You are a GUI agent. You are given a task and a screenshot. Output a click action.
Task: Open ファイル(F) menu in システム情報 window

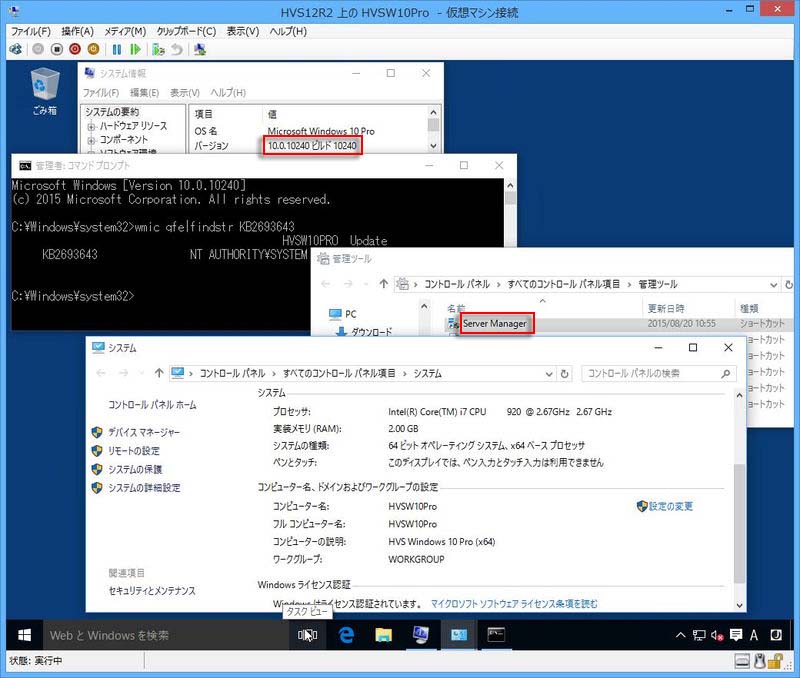coord(101,93)
